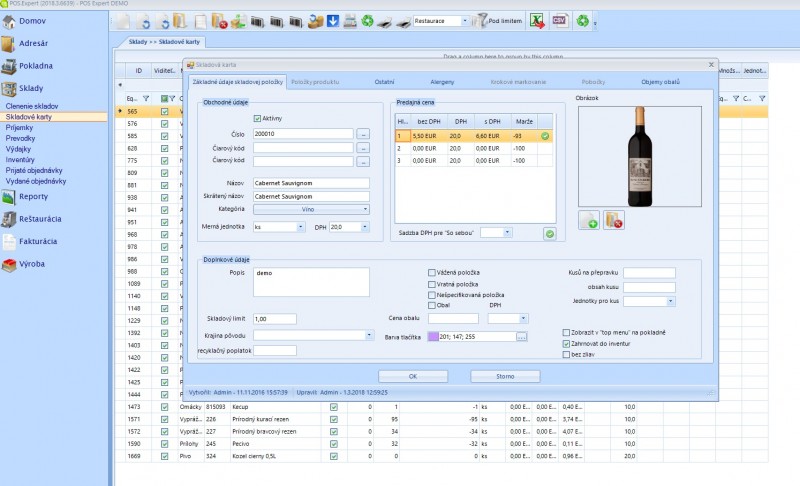
Task: Enable the Vážená položka checkbox
Action: pyautogui.click(x=432, y=272)
